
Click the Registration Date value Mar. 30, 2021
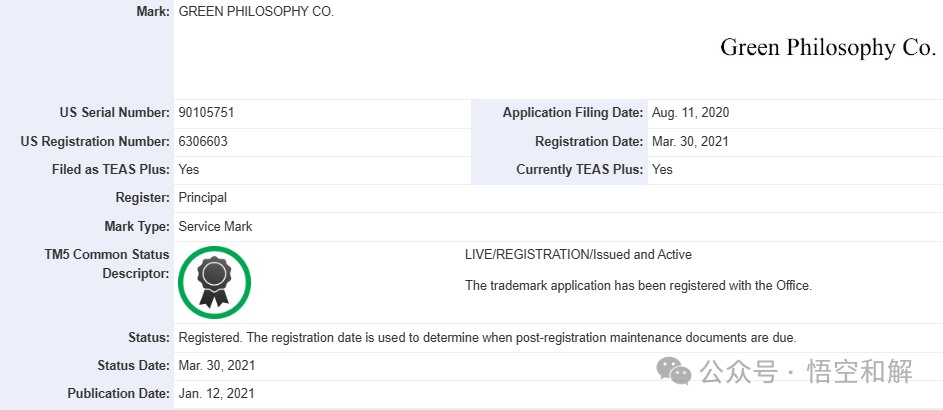point(690,142)
